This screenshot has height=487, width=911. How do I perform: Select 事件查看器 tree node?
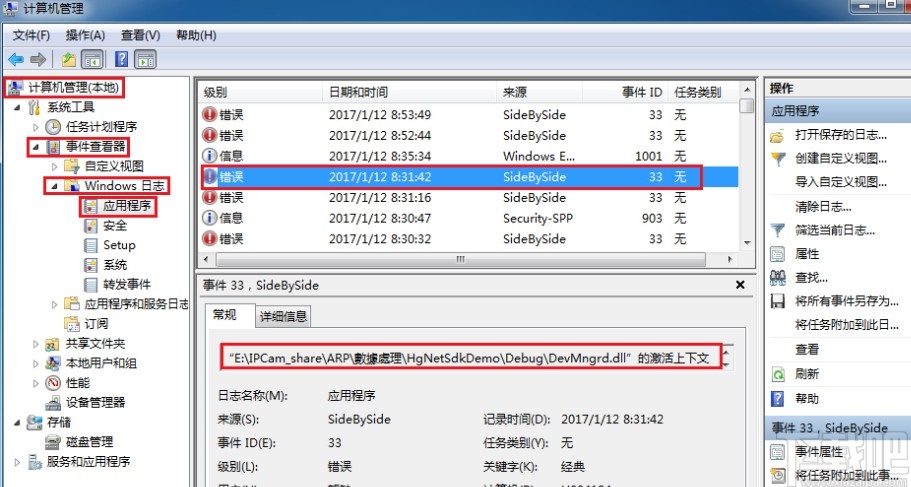[95, 146]
